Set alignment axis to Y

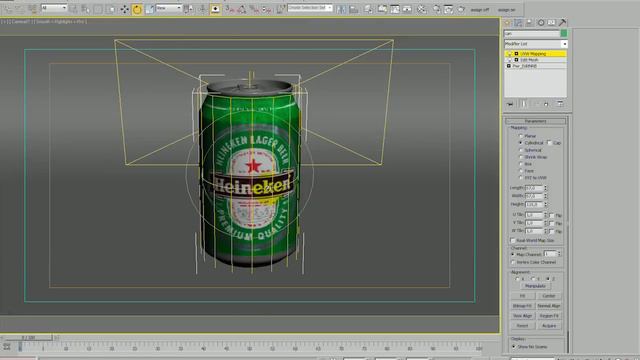[533, 279]
